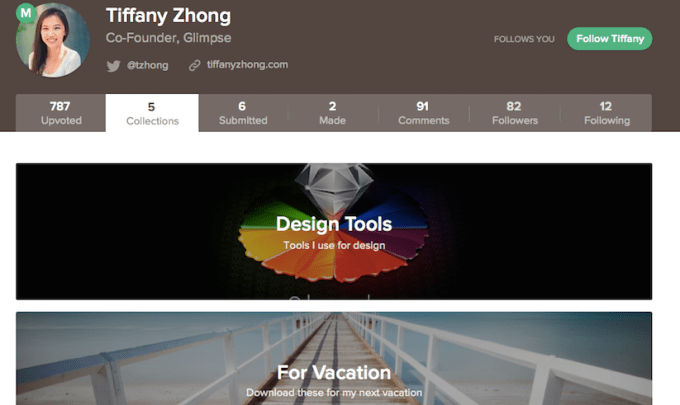The width and height of the screenshot is (680, 405).
Task: Open the For Vacation collection card
Action: click(334, 358)
